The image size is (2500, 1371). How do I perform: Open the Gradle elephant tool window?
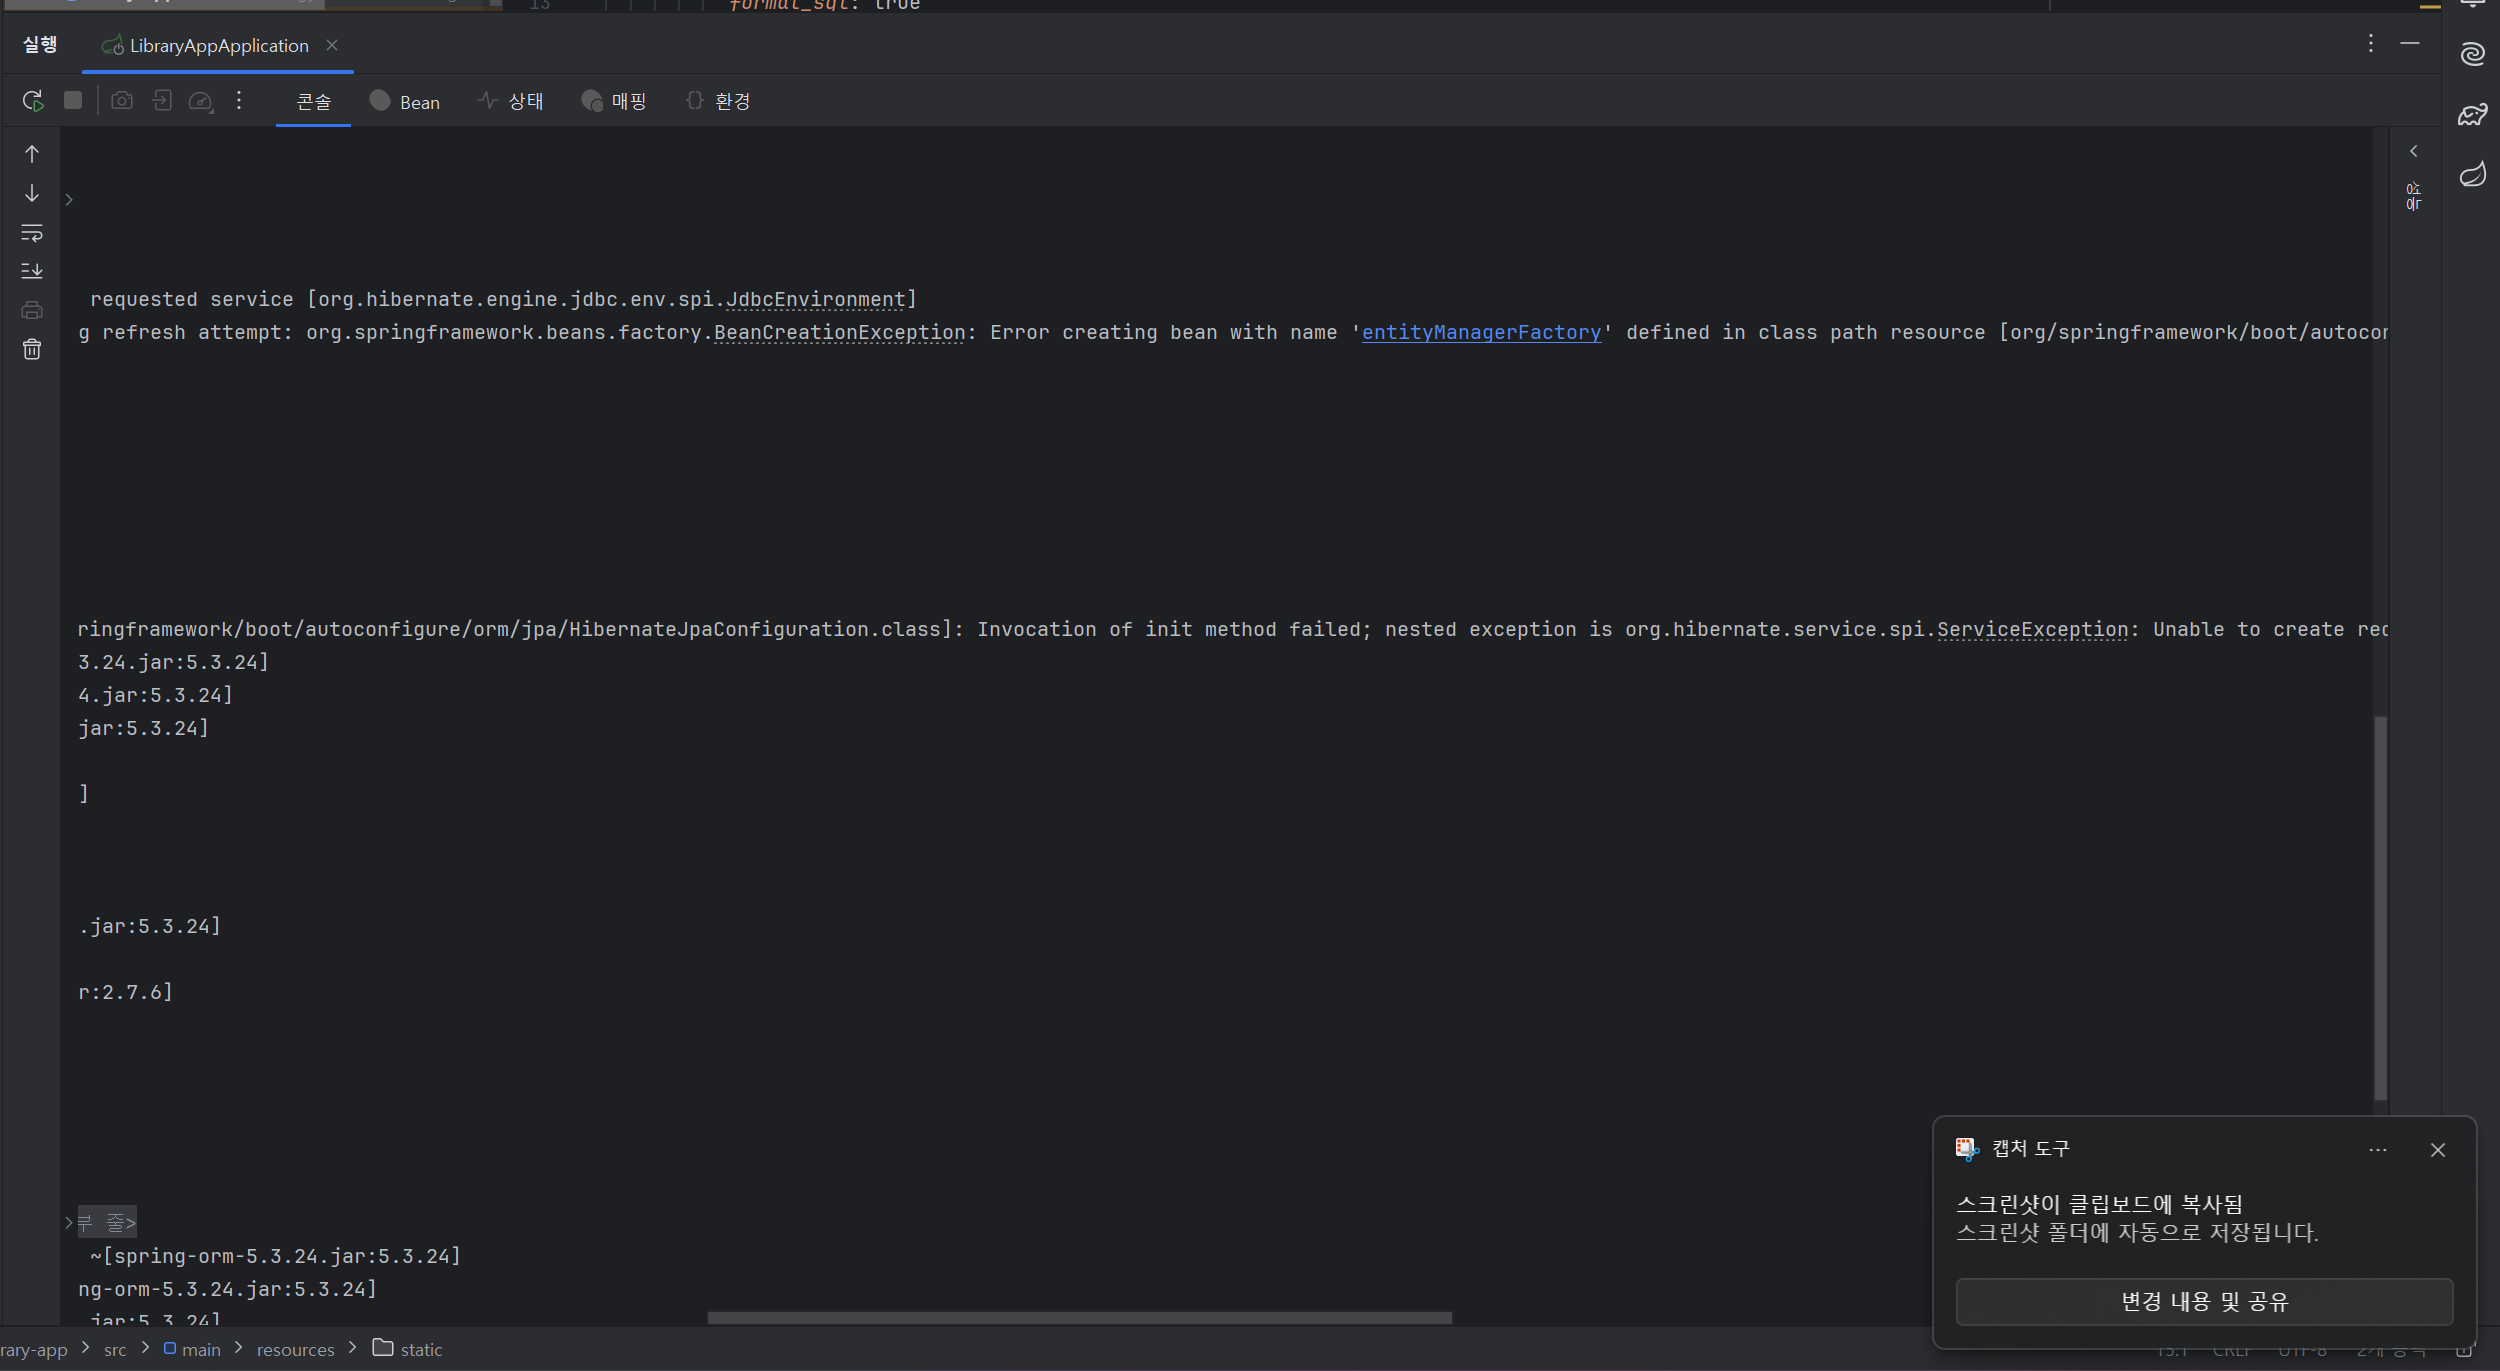[x=2473, y=114]
